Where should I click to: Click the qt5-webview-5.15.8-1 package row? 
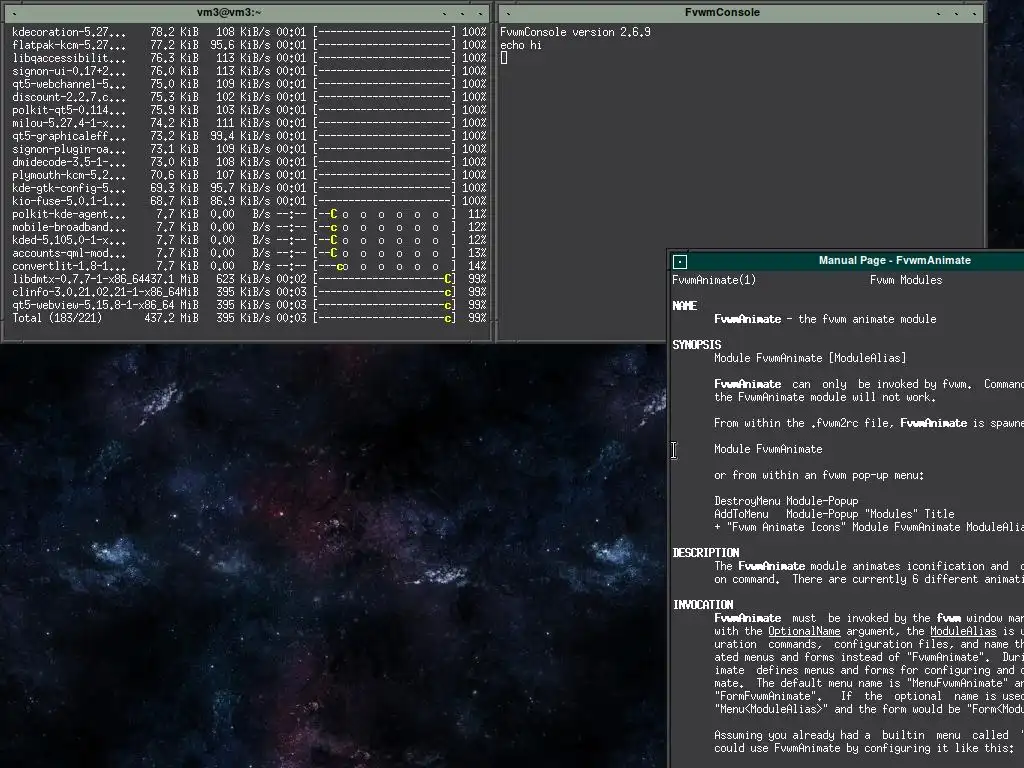(249, 305)
